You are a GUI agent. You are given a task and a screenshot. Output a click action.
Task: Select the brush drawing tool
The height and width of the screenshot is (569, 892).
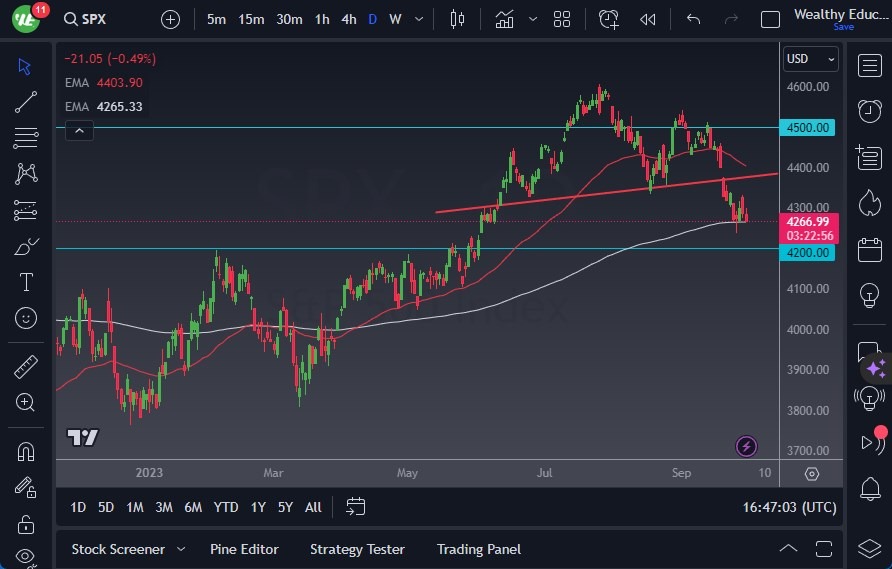[x=26, y=246]
